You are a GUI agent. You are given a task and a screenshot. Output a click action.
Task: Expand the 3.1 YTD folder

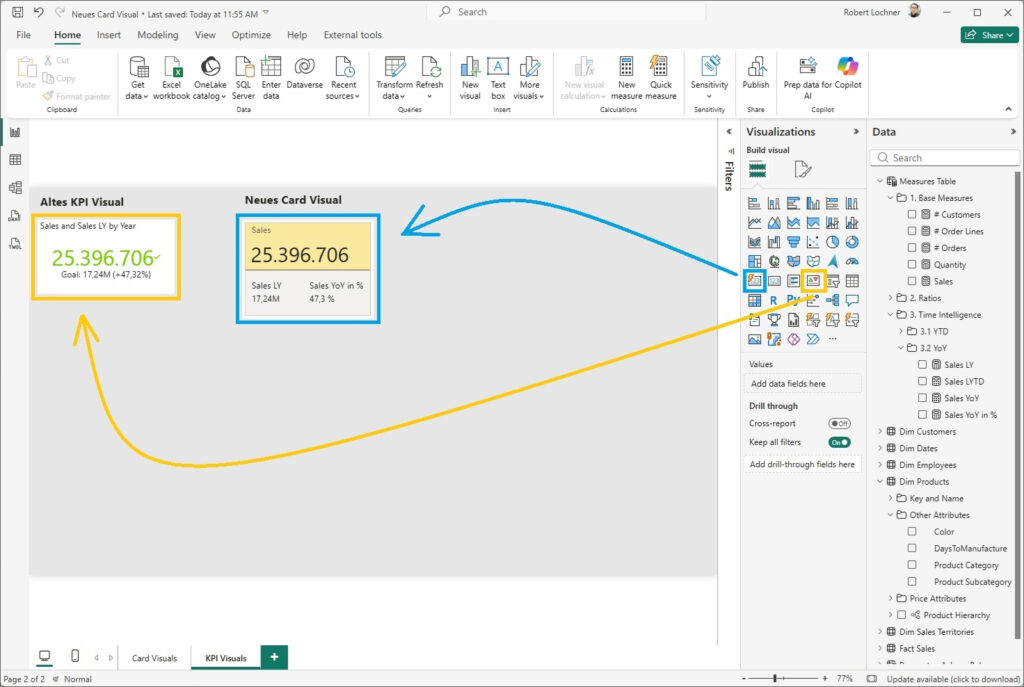pos(900,331)
